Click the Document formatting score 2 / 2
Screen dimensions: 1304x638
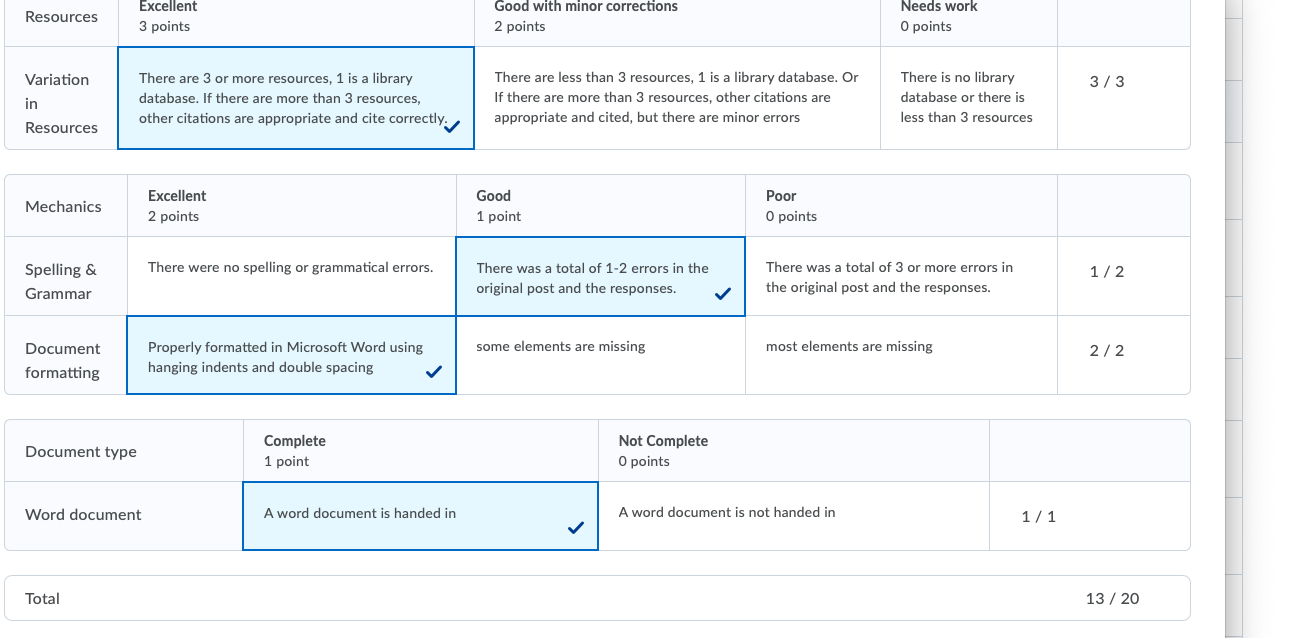click(1107, 351)
